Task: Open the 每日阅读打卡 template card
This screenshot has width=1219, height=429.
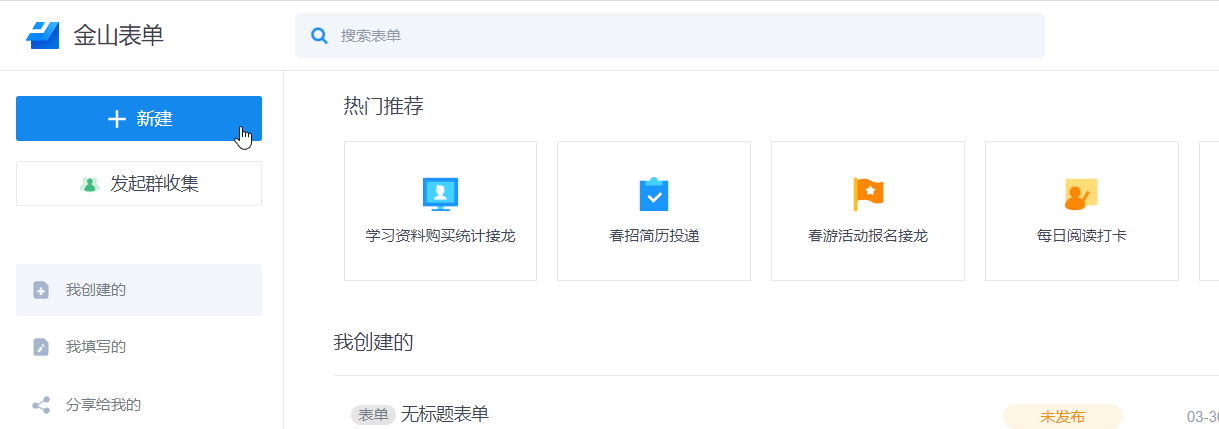Action: click(1082, 211)
